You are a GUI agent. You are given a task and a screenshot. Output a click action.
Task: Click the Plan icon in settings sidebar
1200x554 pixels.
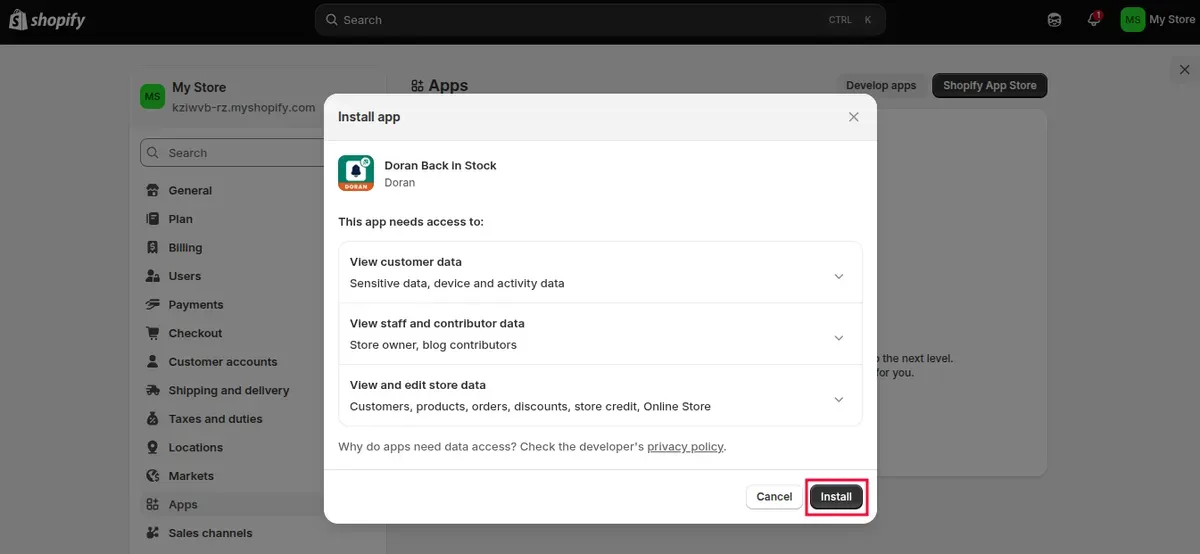click(x=153, y=219)
